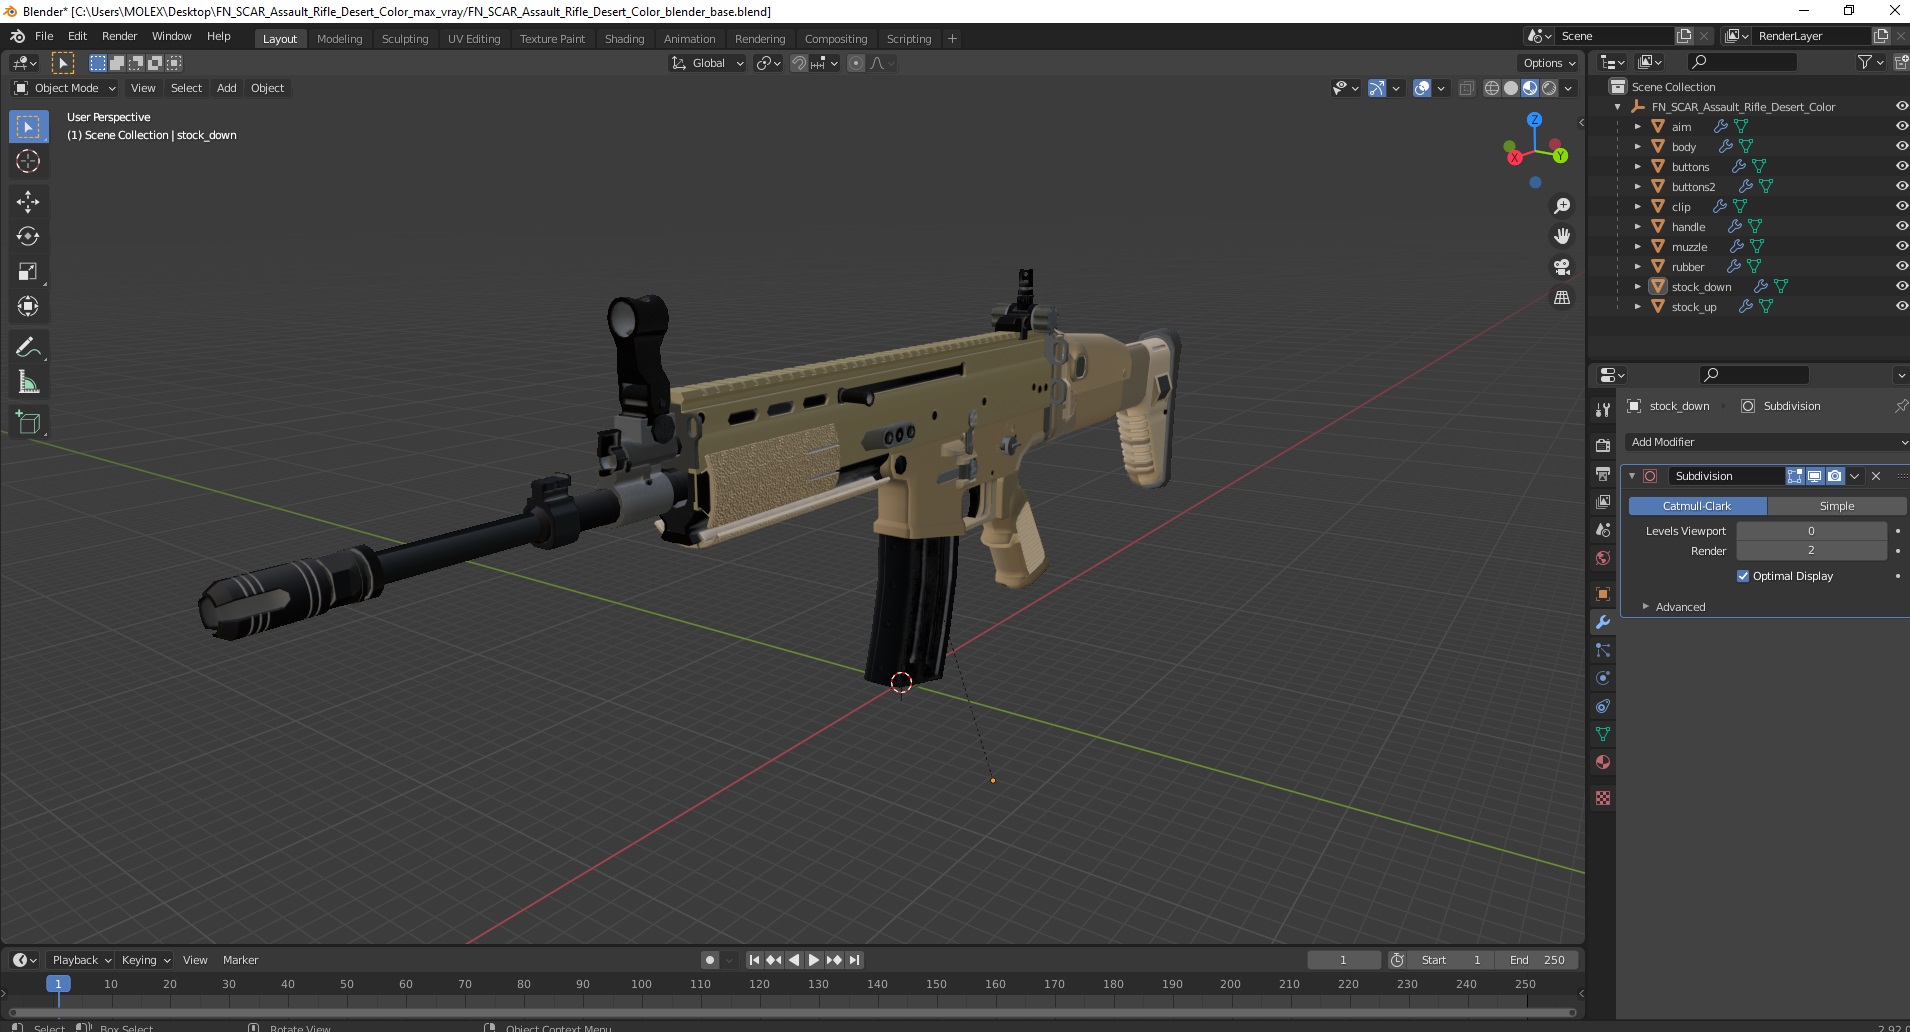Select Catmull-Clark subdivision type
This screenshot has width=1910, height=1032.
[1696, 506]
